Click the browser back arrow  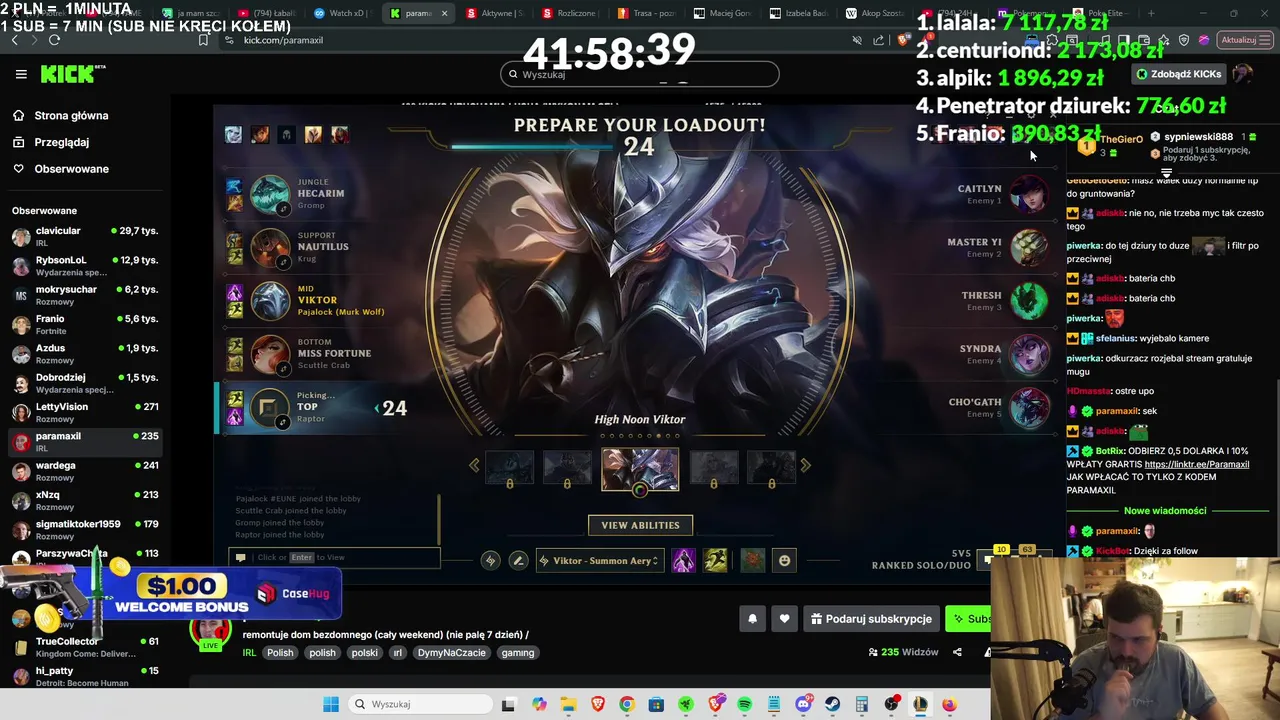[x=15, y=40]
